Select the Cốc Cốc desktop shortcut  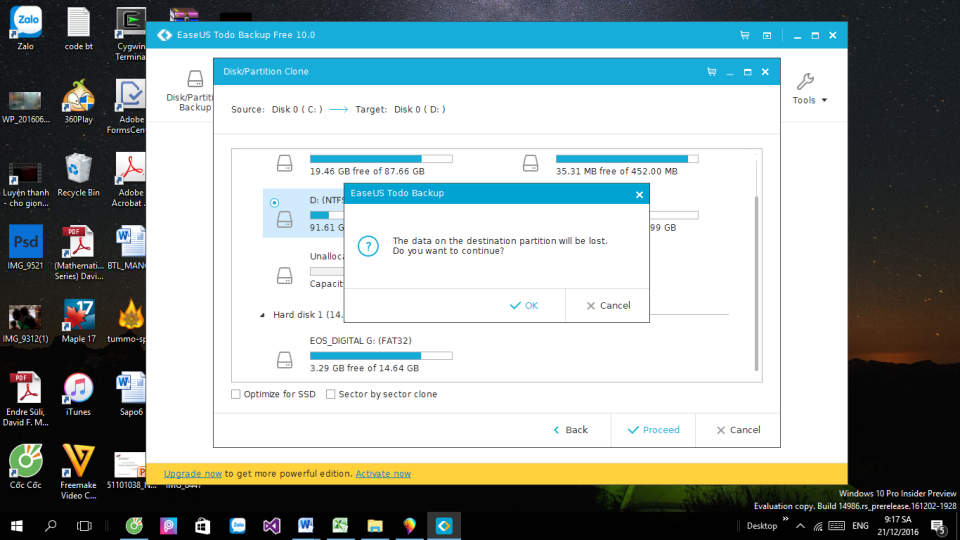pos(26,467)
